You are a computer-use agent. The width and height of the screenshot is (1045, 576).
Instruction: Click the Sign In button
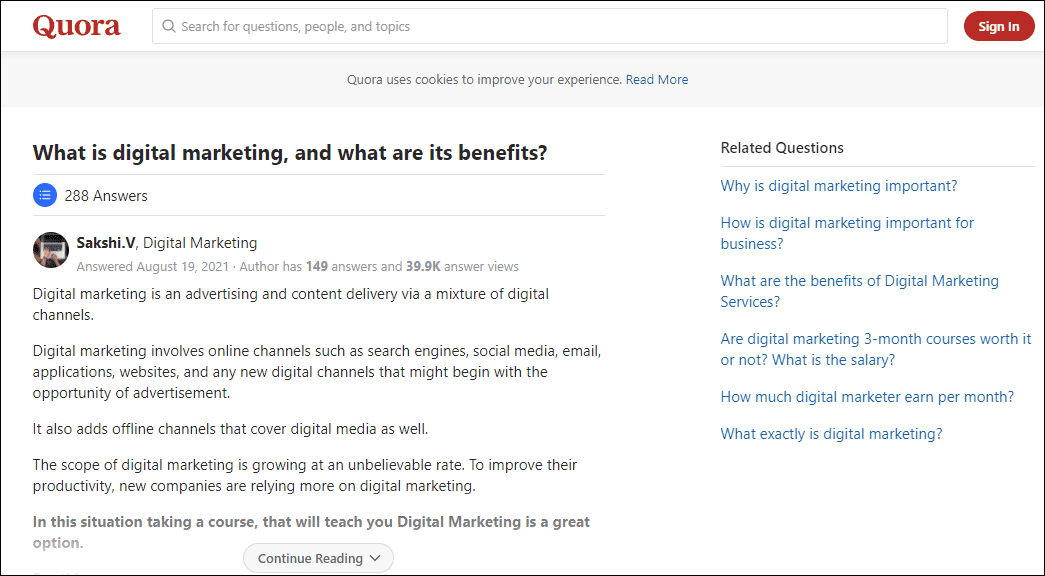[998, 26]
